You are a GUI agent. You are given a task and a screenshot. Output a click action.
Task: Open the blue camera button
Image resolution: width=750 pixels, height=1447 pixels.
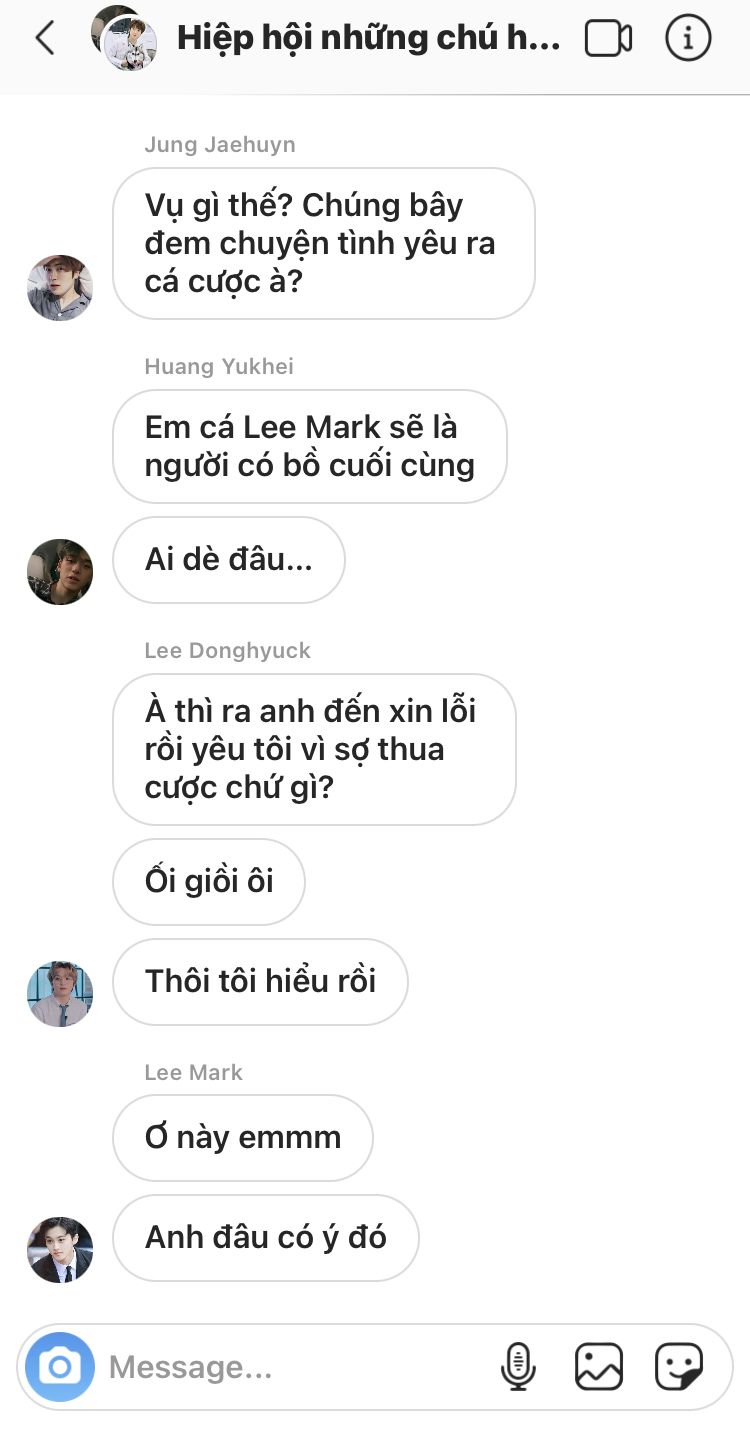coord(60,1366)
